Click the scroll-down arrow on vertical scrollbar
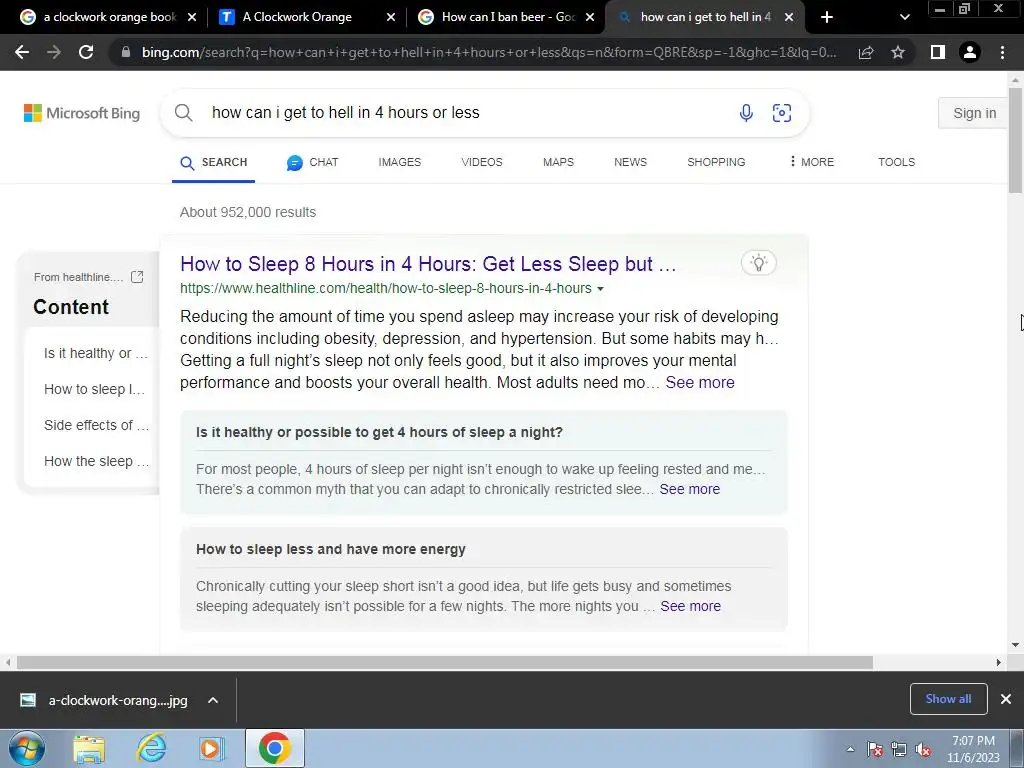 click(1015, 645)
